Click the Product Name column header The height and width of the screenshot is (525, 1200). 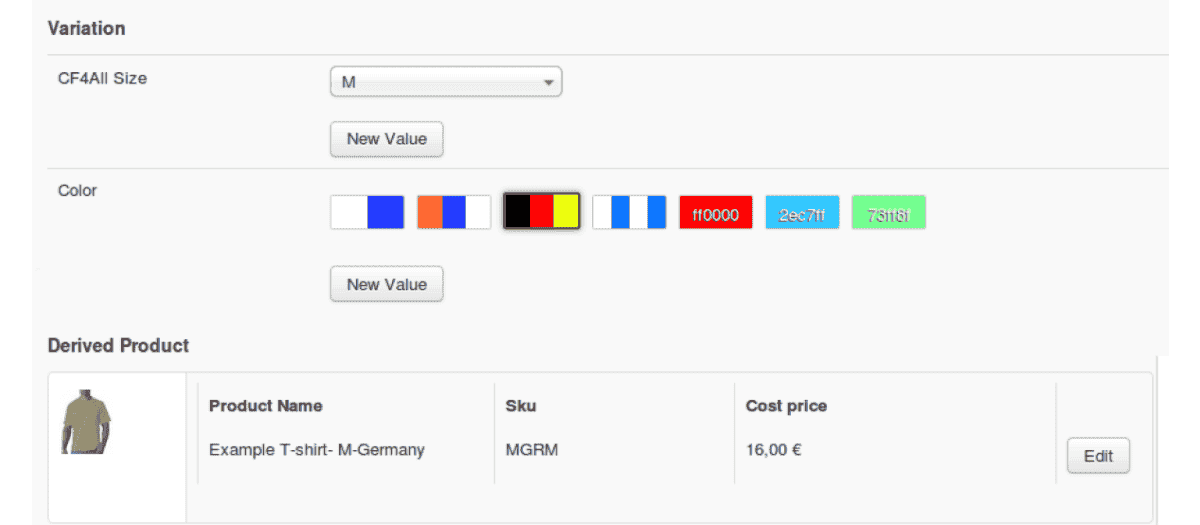pos(265,406)
